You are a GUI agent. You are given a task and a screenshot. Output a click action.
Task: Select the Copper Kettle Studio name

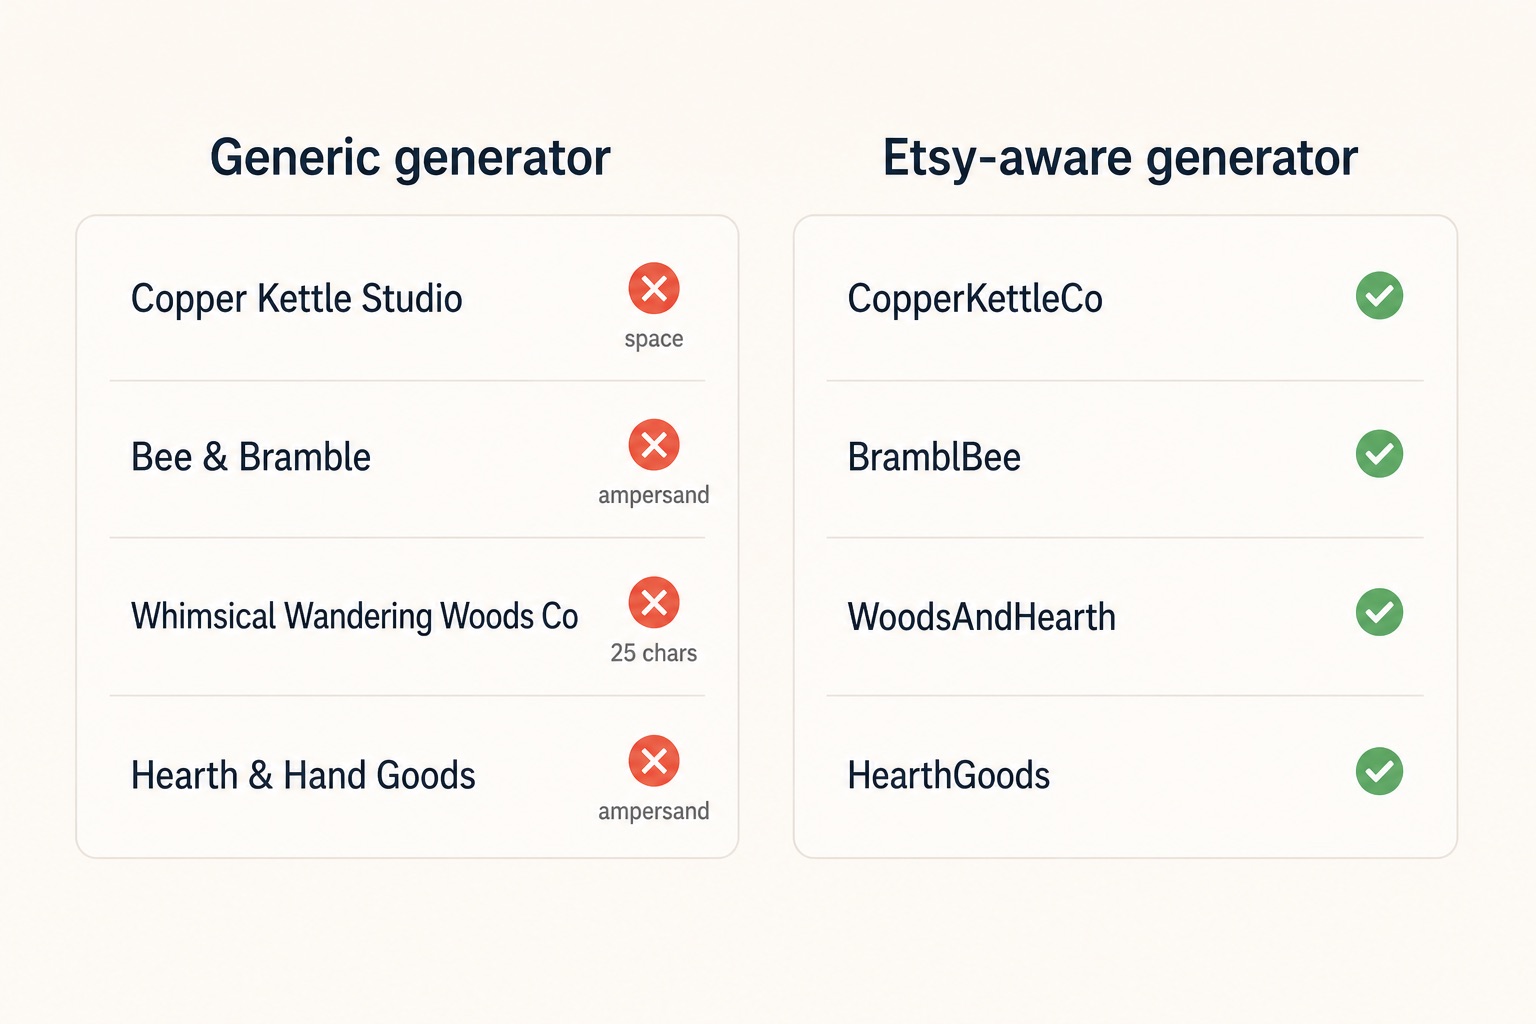297,299
